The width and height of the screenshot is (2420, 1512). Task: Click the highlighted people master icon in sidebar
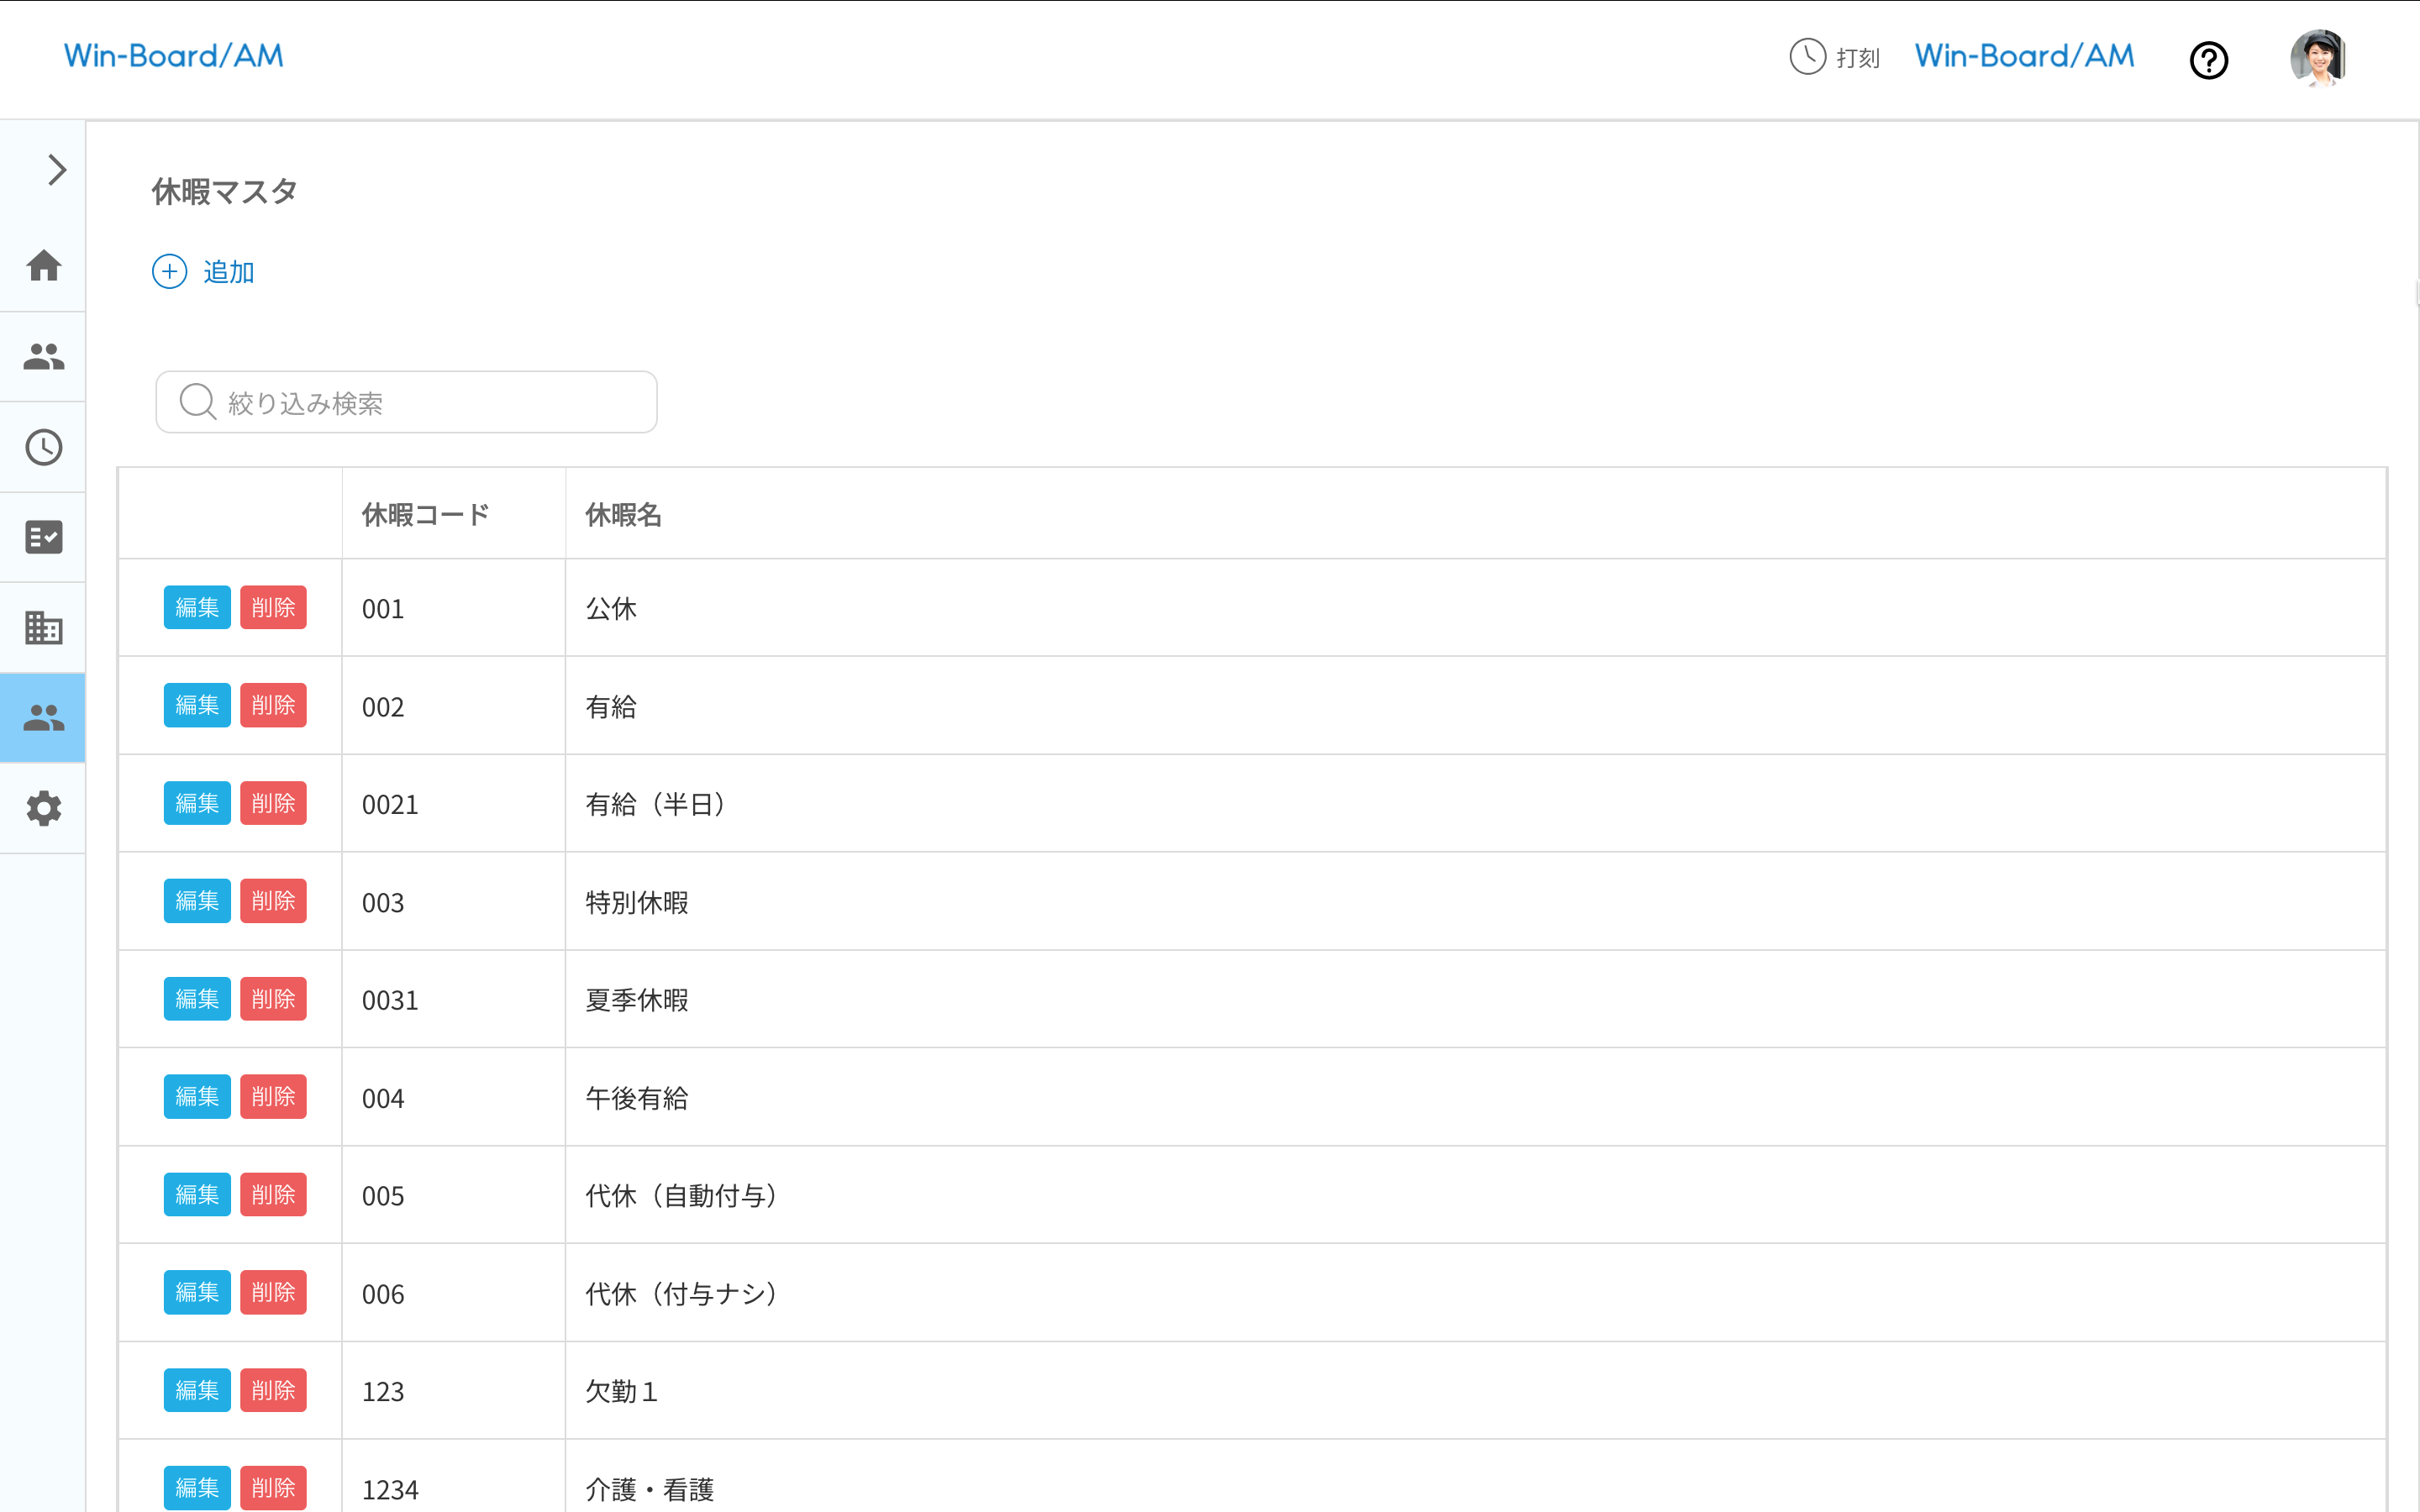pyautogui.click(x=44, y=718)
